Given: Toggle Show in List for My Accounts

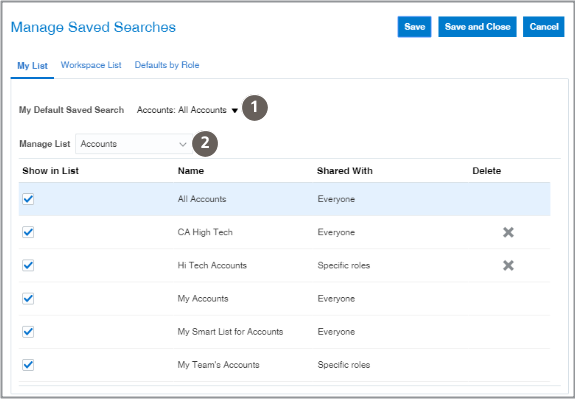Looking at the screenshot, I should [28, 299].
